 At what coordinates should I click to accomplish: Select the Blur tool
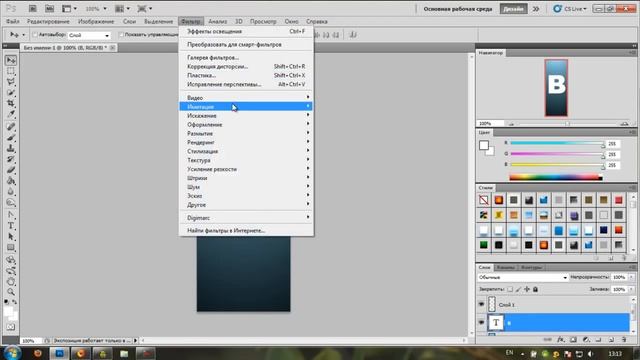(11, 192)
